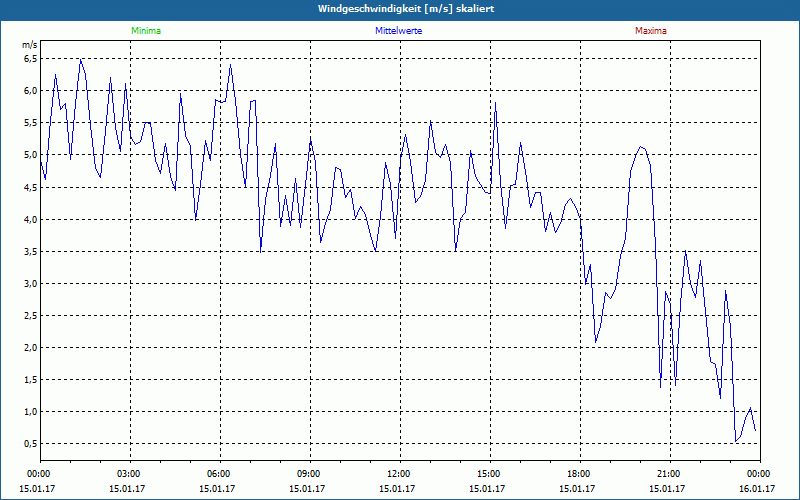Screen dimensions: 800x500
Task: Click the 15.01.17 date below 12:00
Action: coord(397,489)
